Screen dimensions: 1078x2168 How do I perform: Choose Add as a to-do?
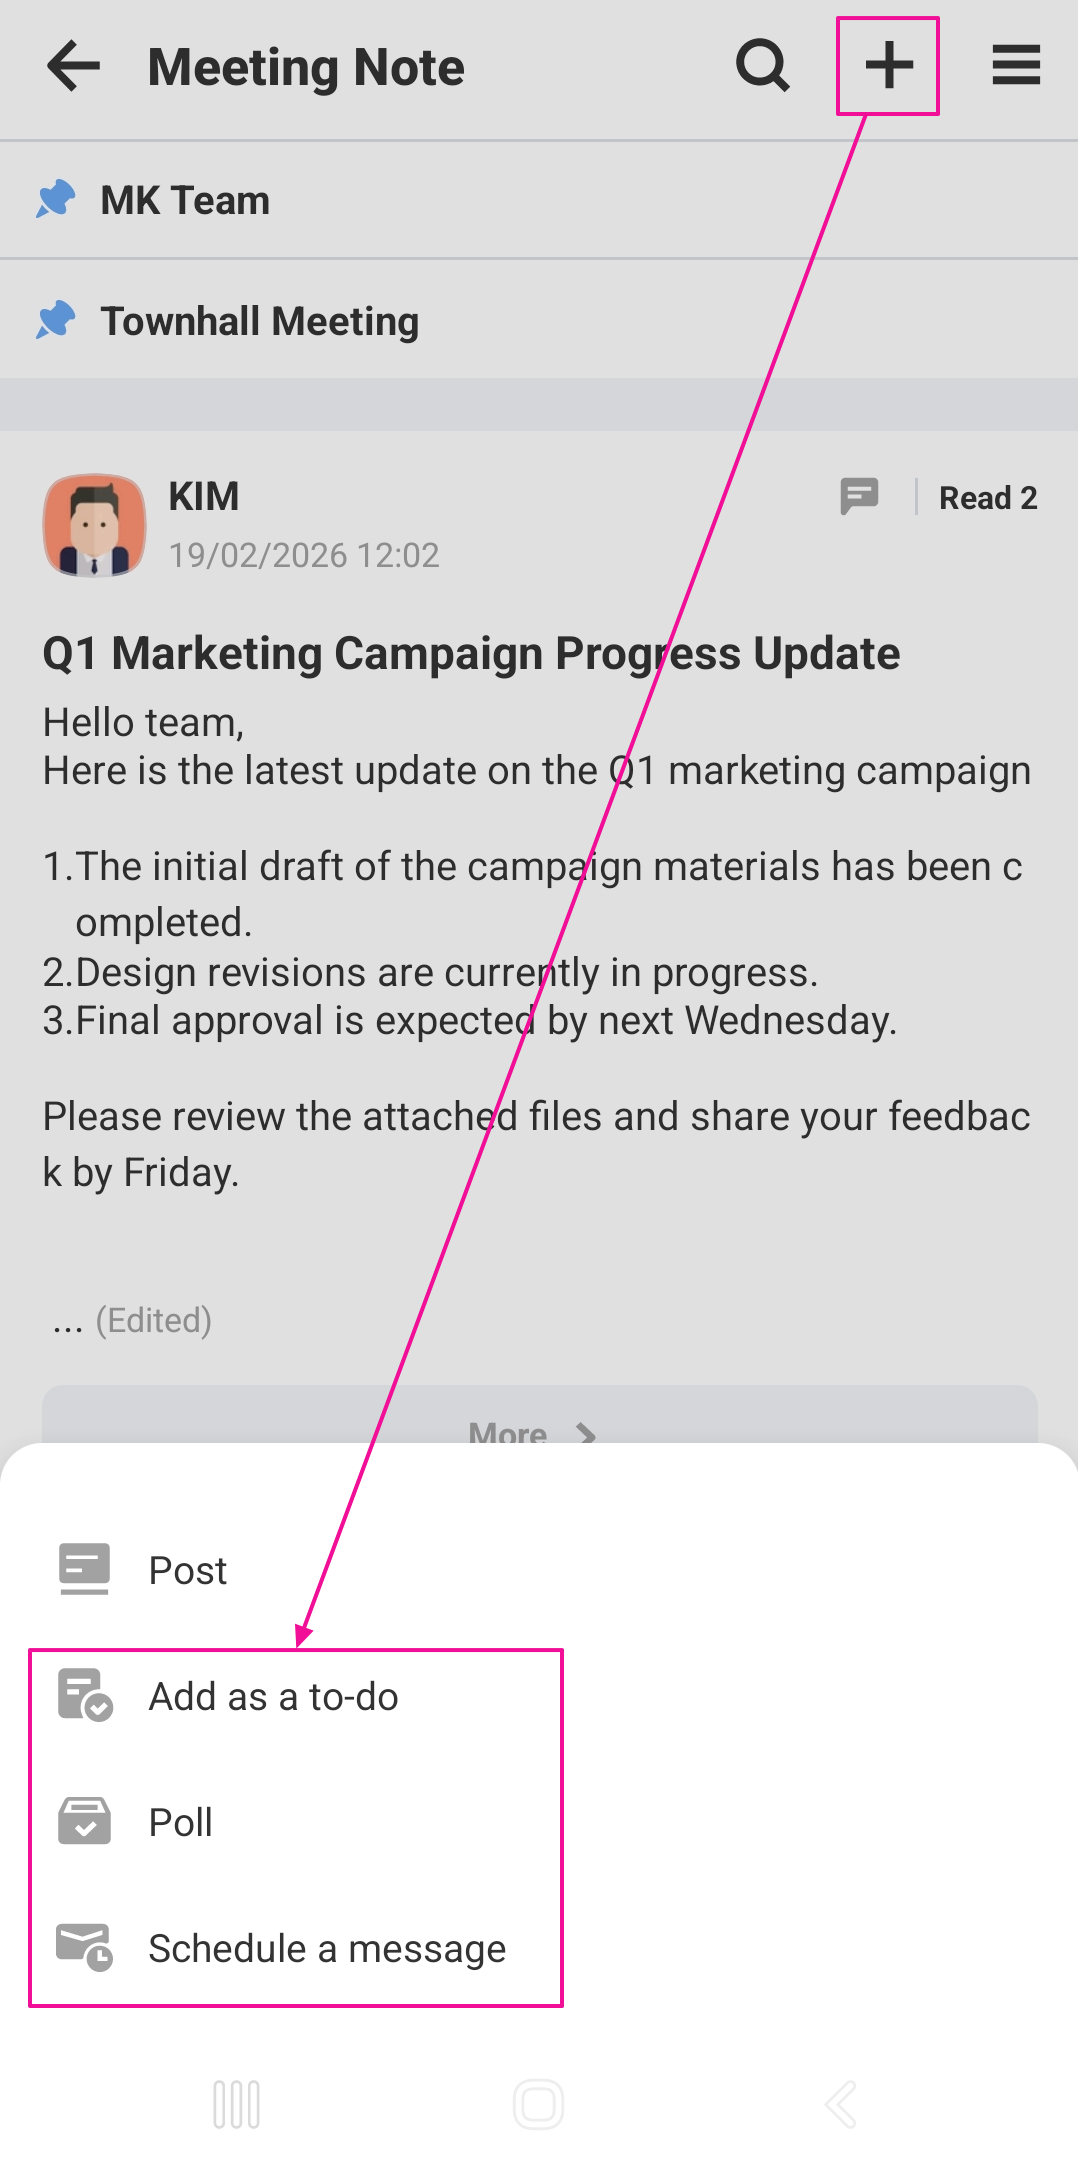point(273,1697)
